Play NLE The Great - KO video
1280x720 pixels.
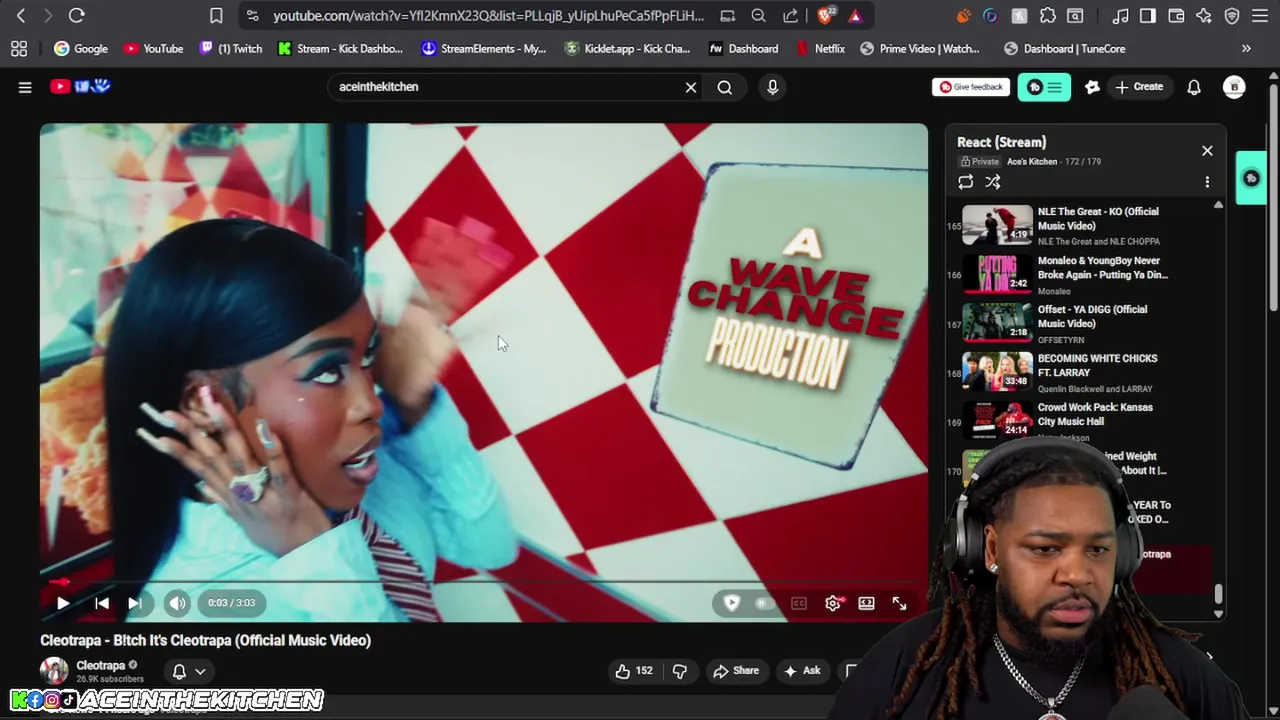[1085, 225]
